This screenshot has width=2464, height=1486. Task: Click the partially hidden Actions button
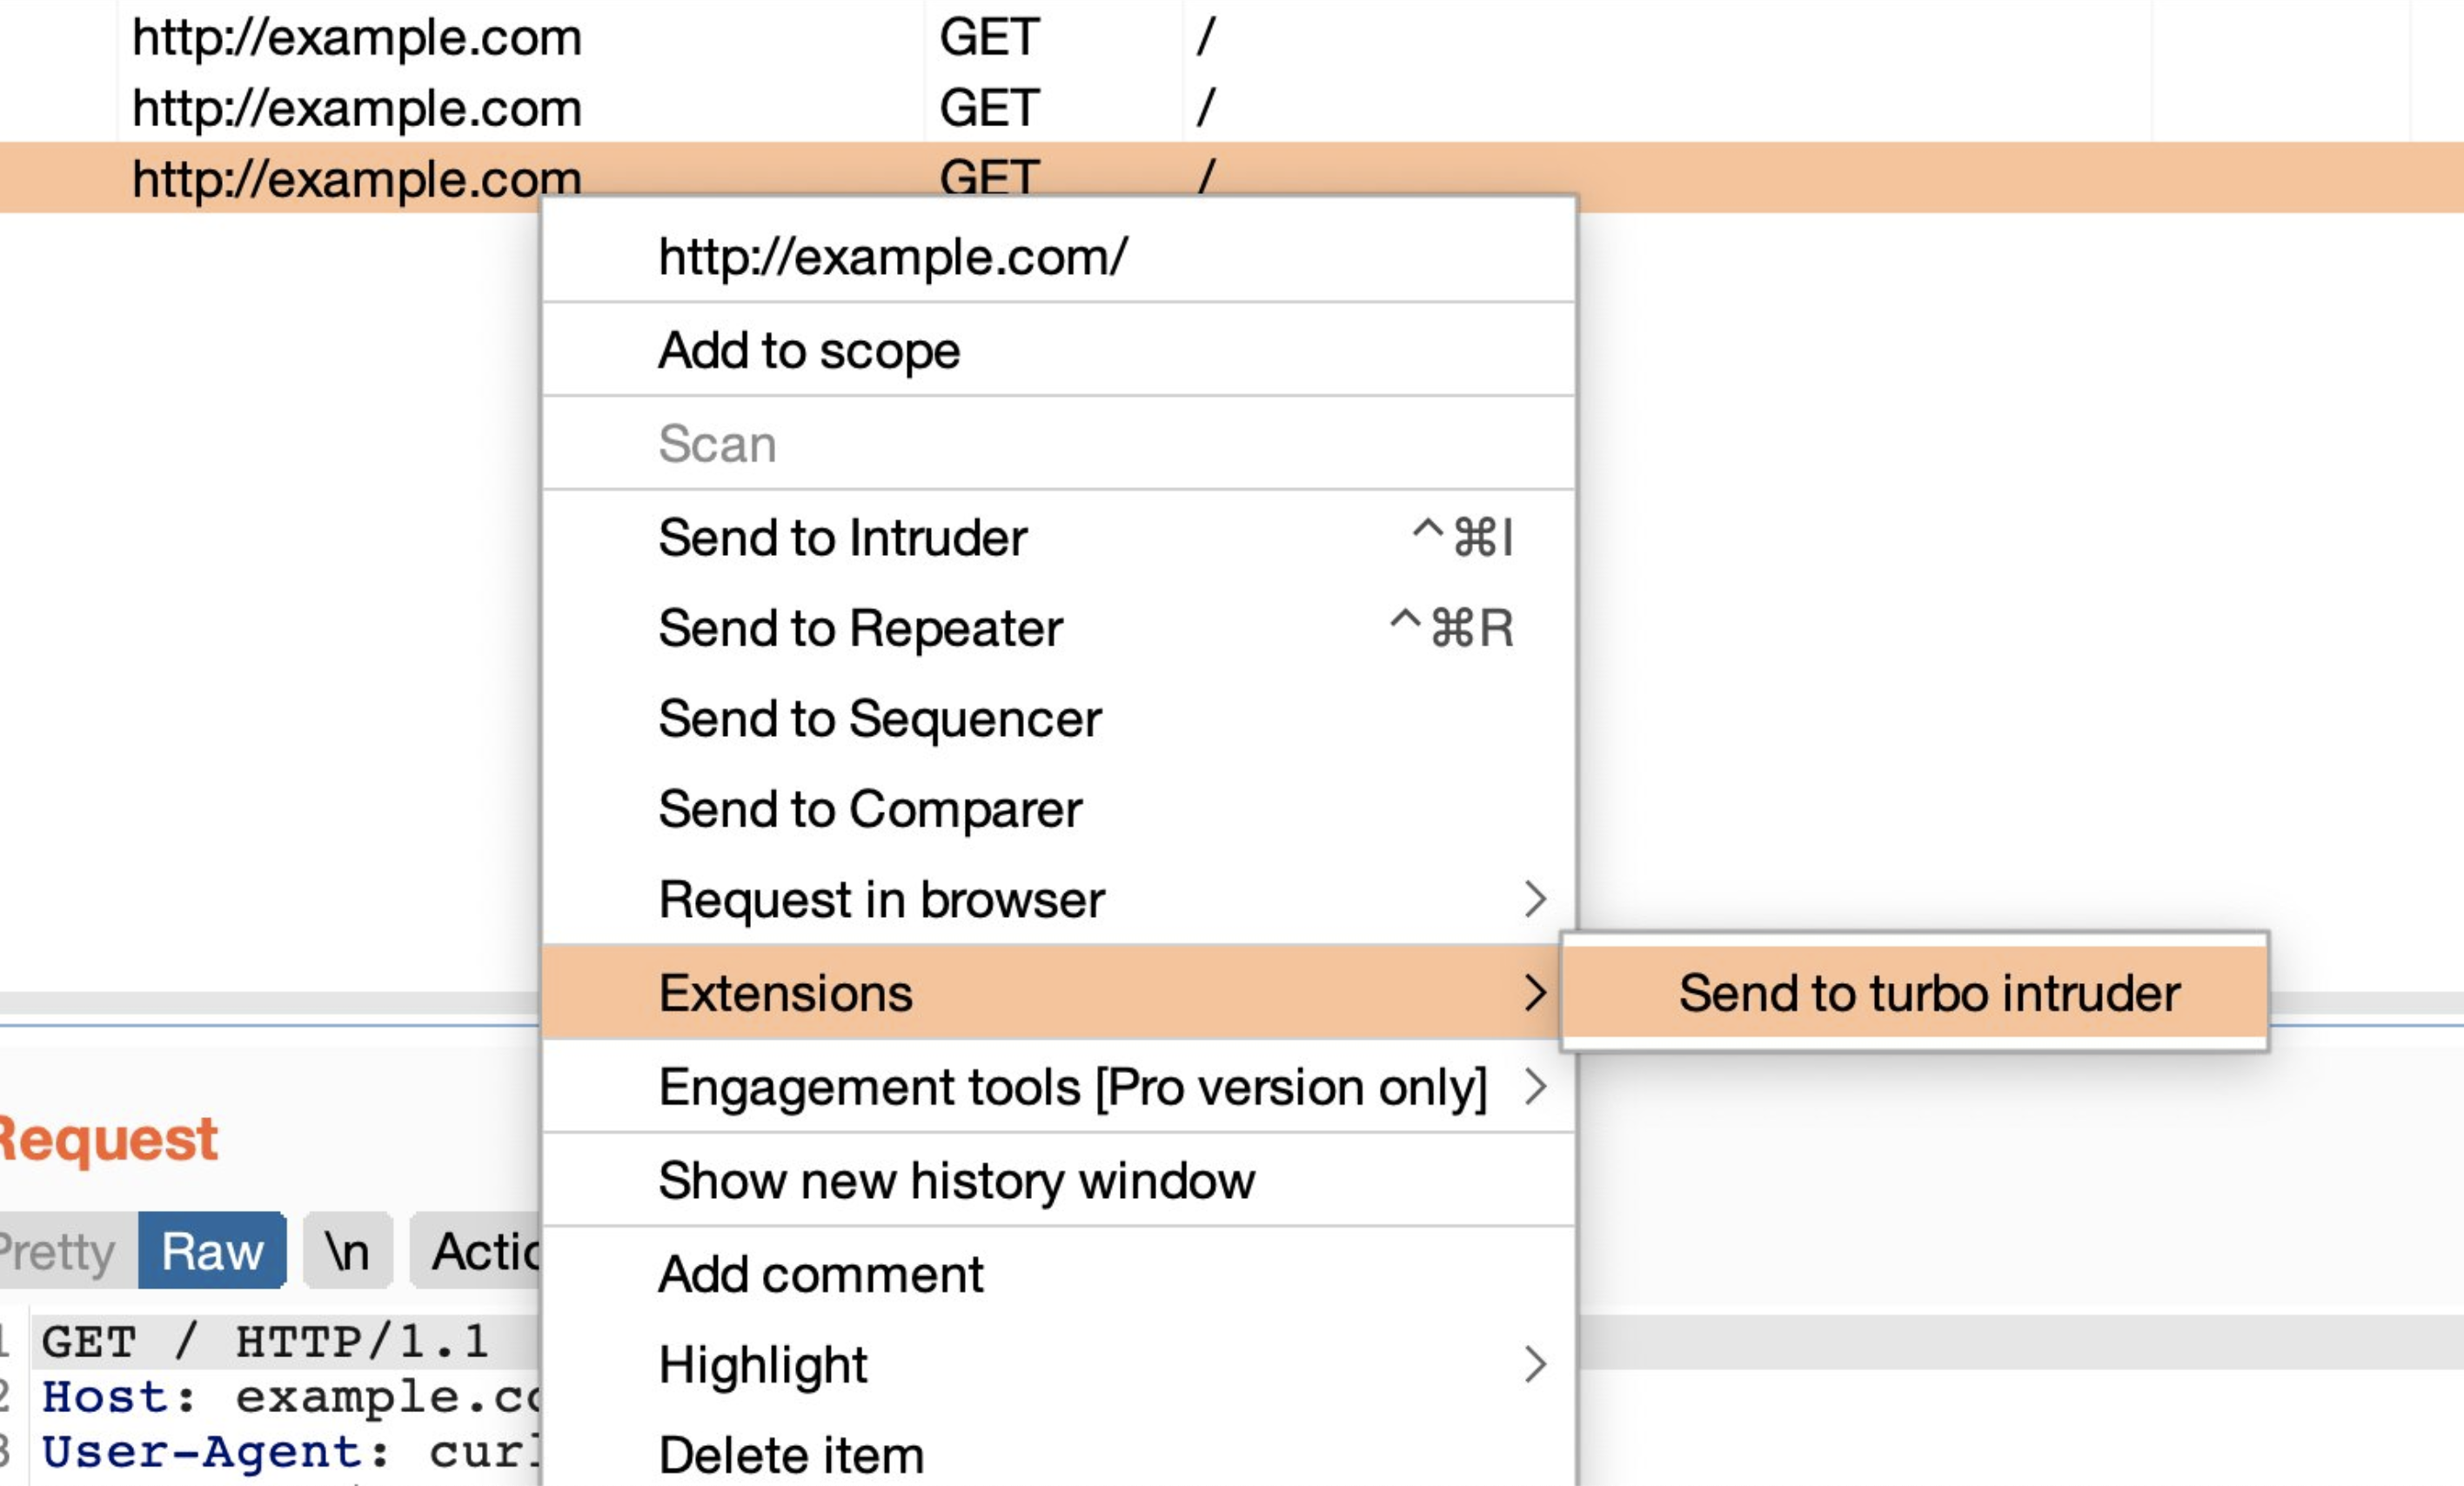coord(480,1251)
